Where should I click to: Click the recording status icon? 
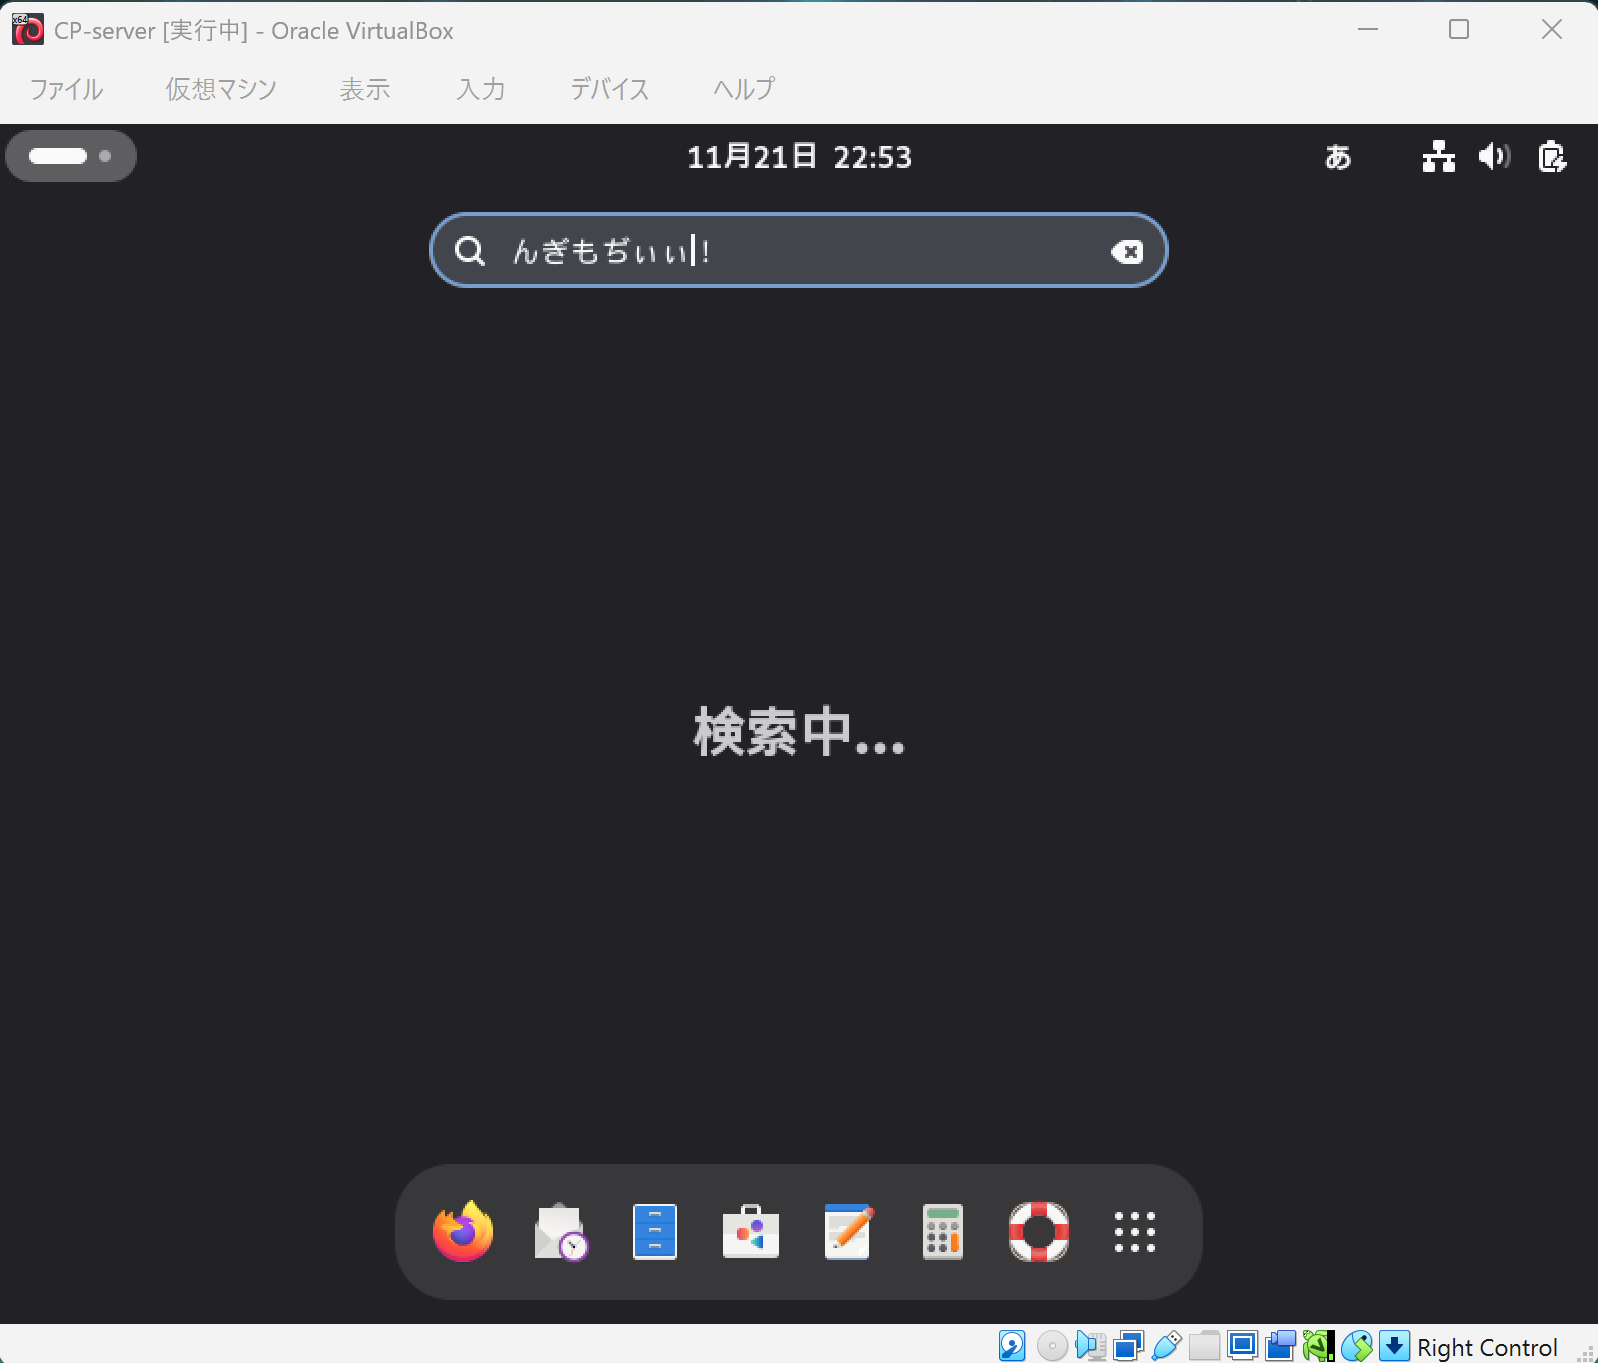click(x=1281, y=1346)
